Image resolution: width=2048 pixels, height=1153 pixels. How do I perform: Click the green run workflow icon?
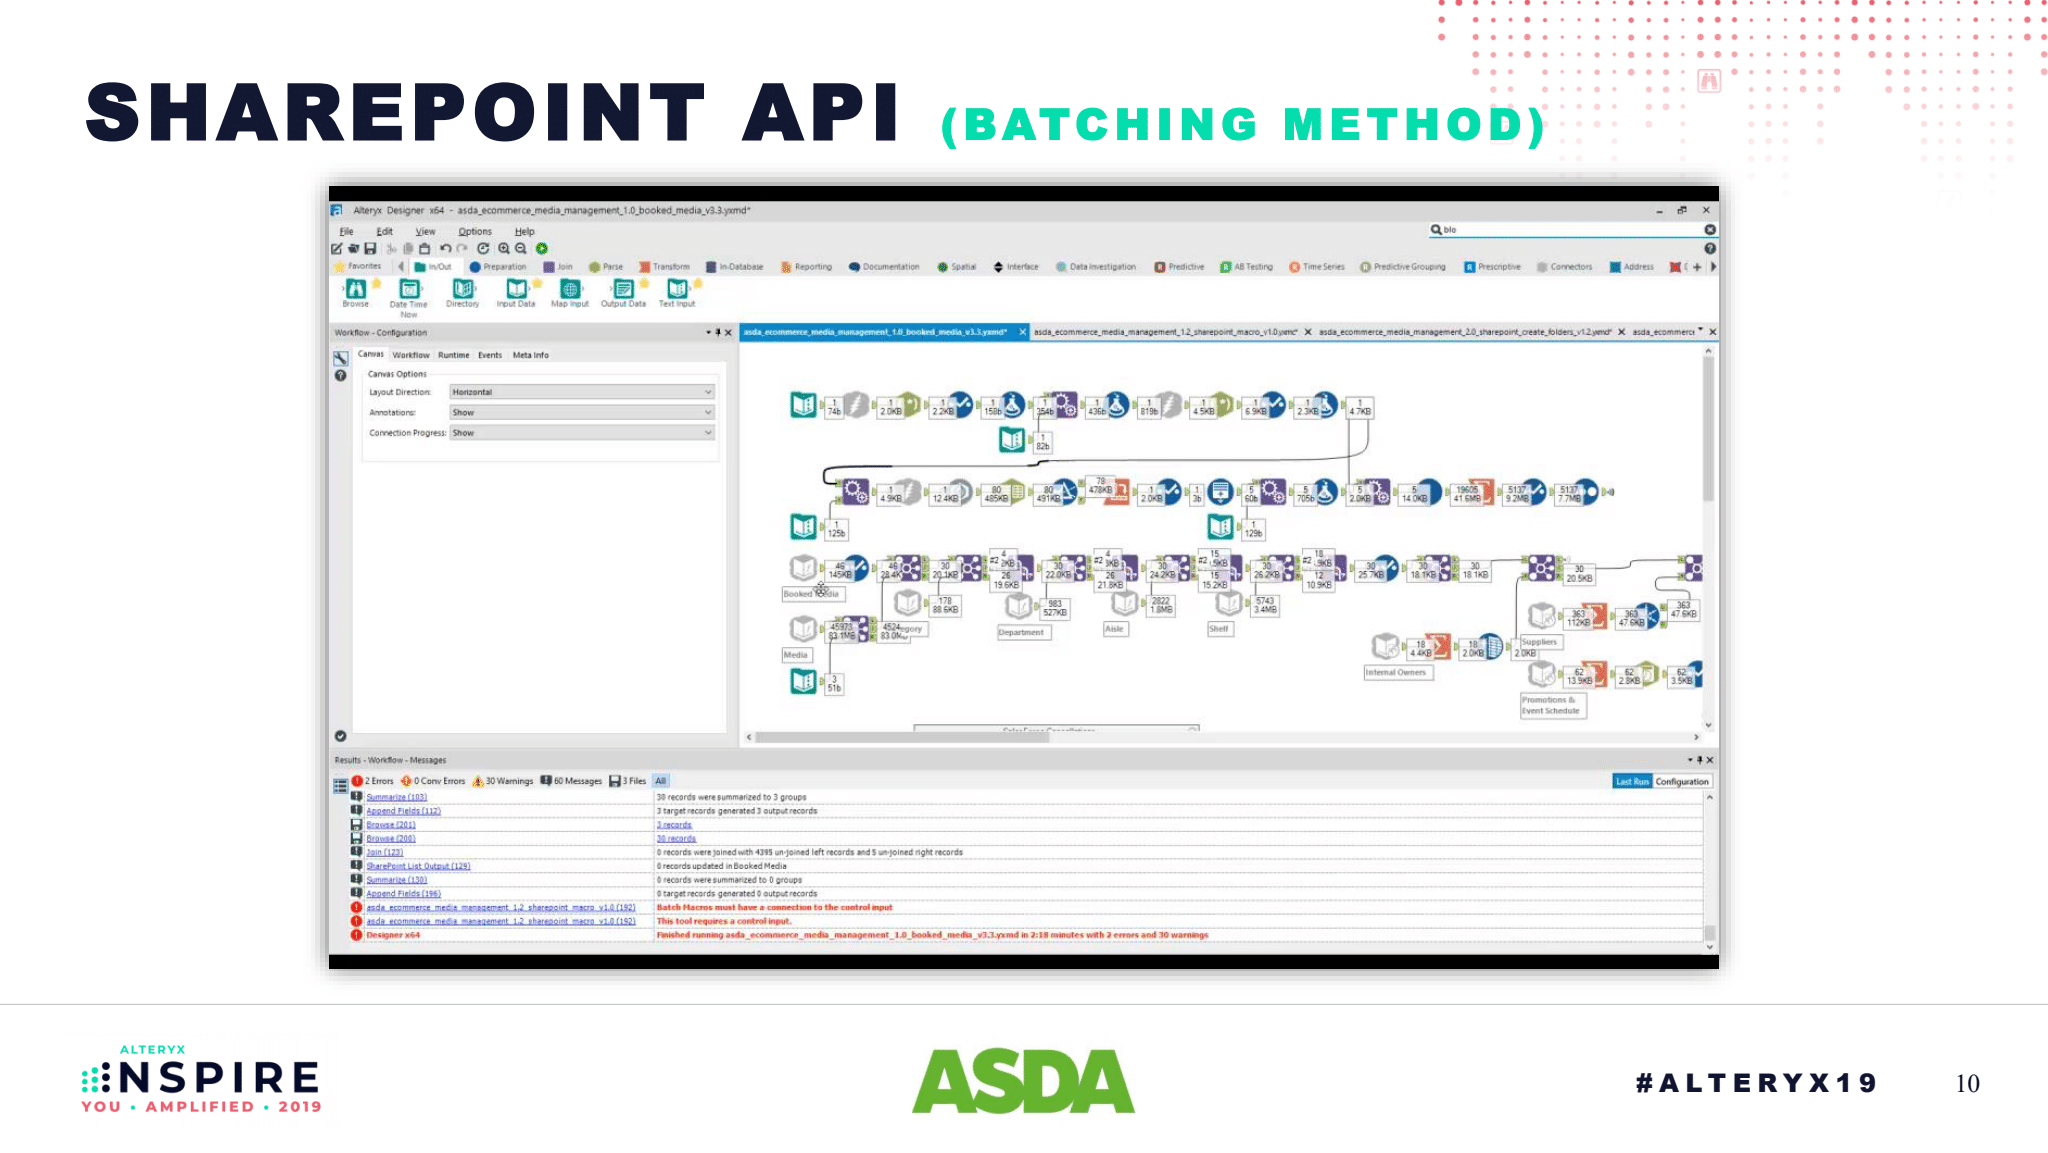[542, 249]
